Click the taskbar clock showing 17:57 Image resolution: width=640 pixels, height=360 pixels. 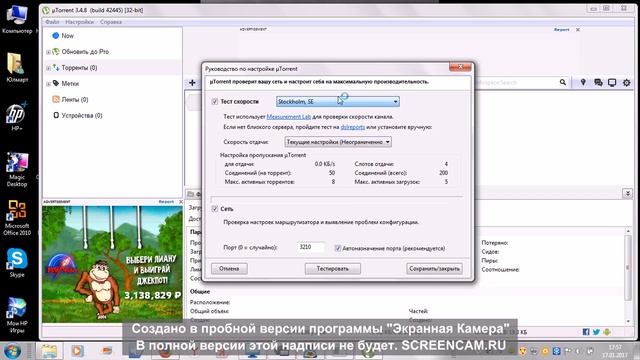click(614, 351)
